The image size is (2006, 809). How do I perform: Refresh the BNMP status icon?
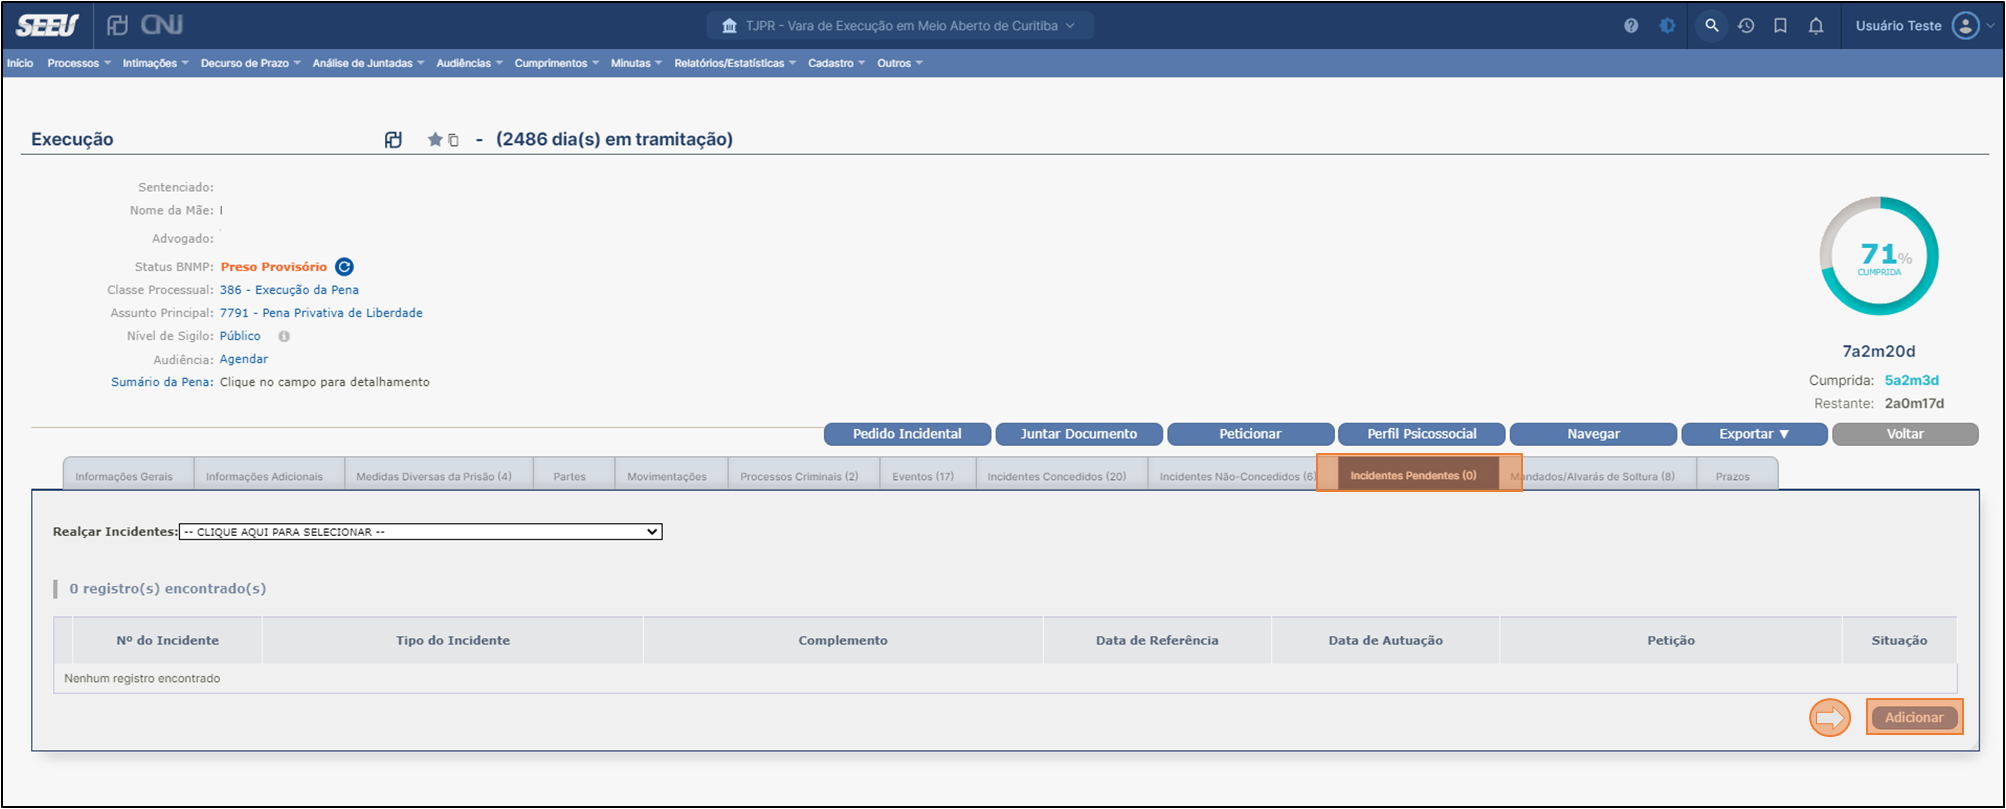344,267
